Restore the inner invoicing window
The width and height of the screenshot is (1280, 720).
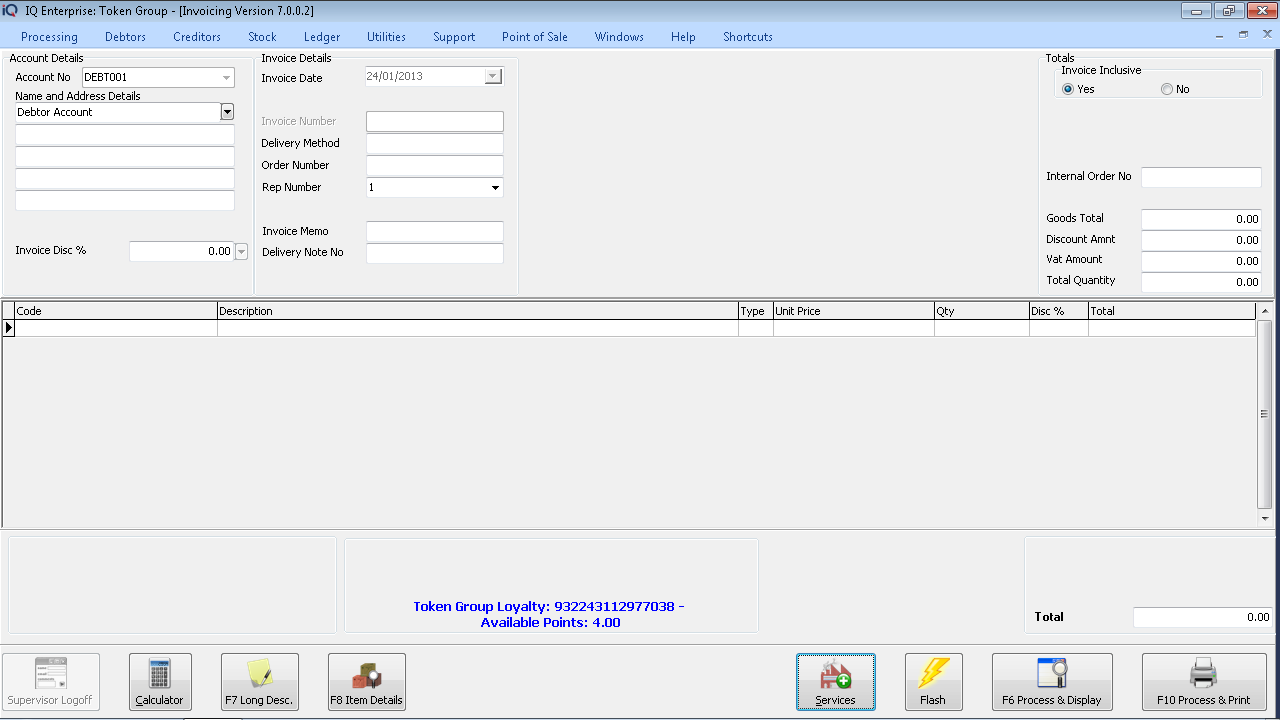click(1244, 34)
